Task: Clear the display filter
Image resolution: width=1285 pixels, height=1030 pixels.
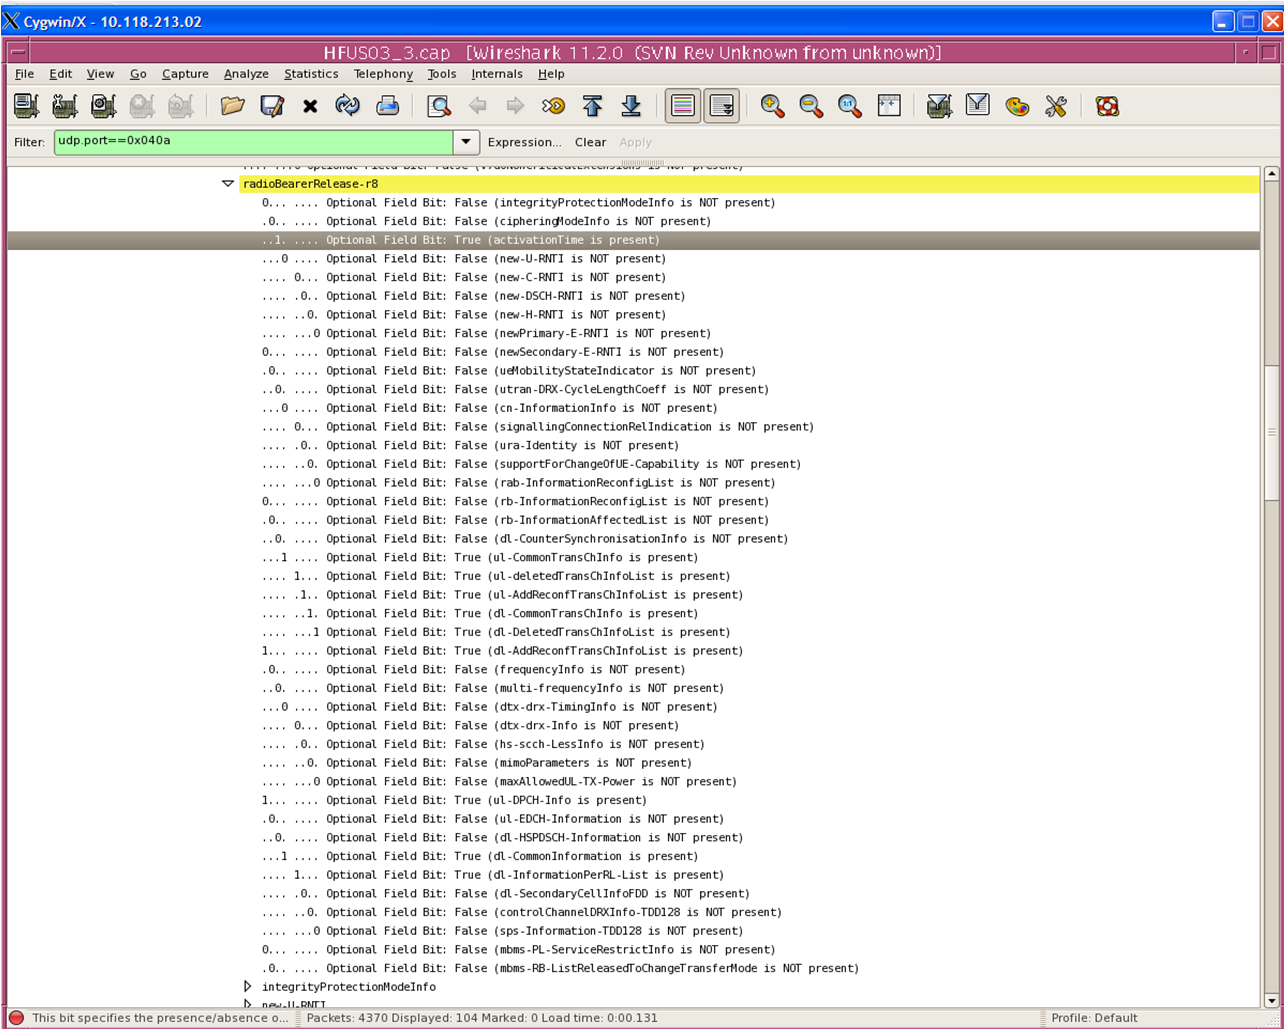Action: [590, 142]
